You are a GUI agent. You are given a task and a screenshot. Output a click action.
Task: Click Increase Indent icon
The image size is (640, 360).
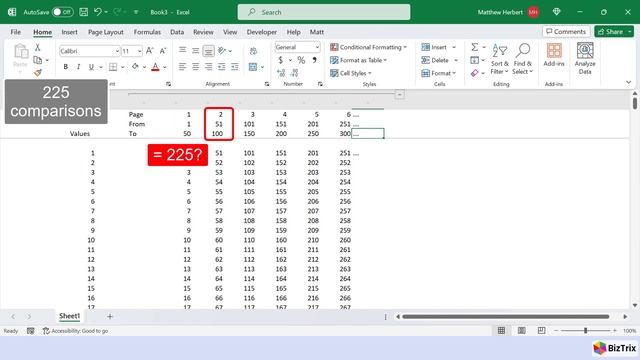[x=234, y=67]
